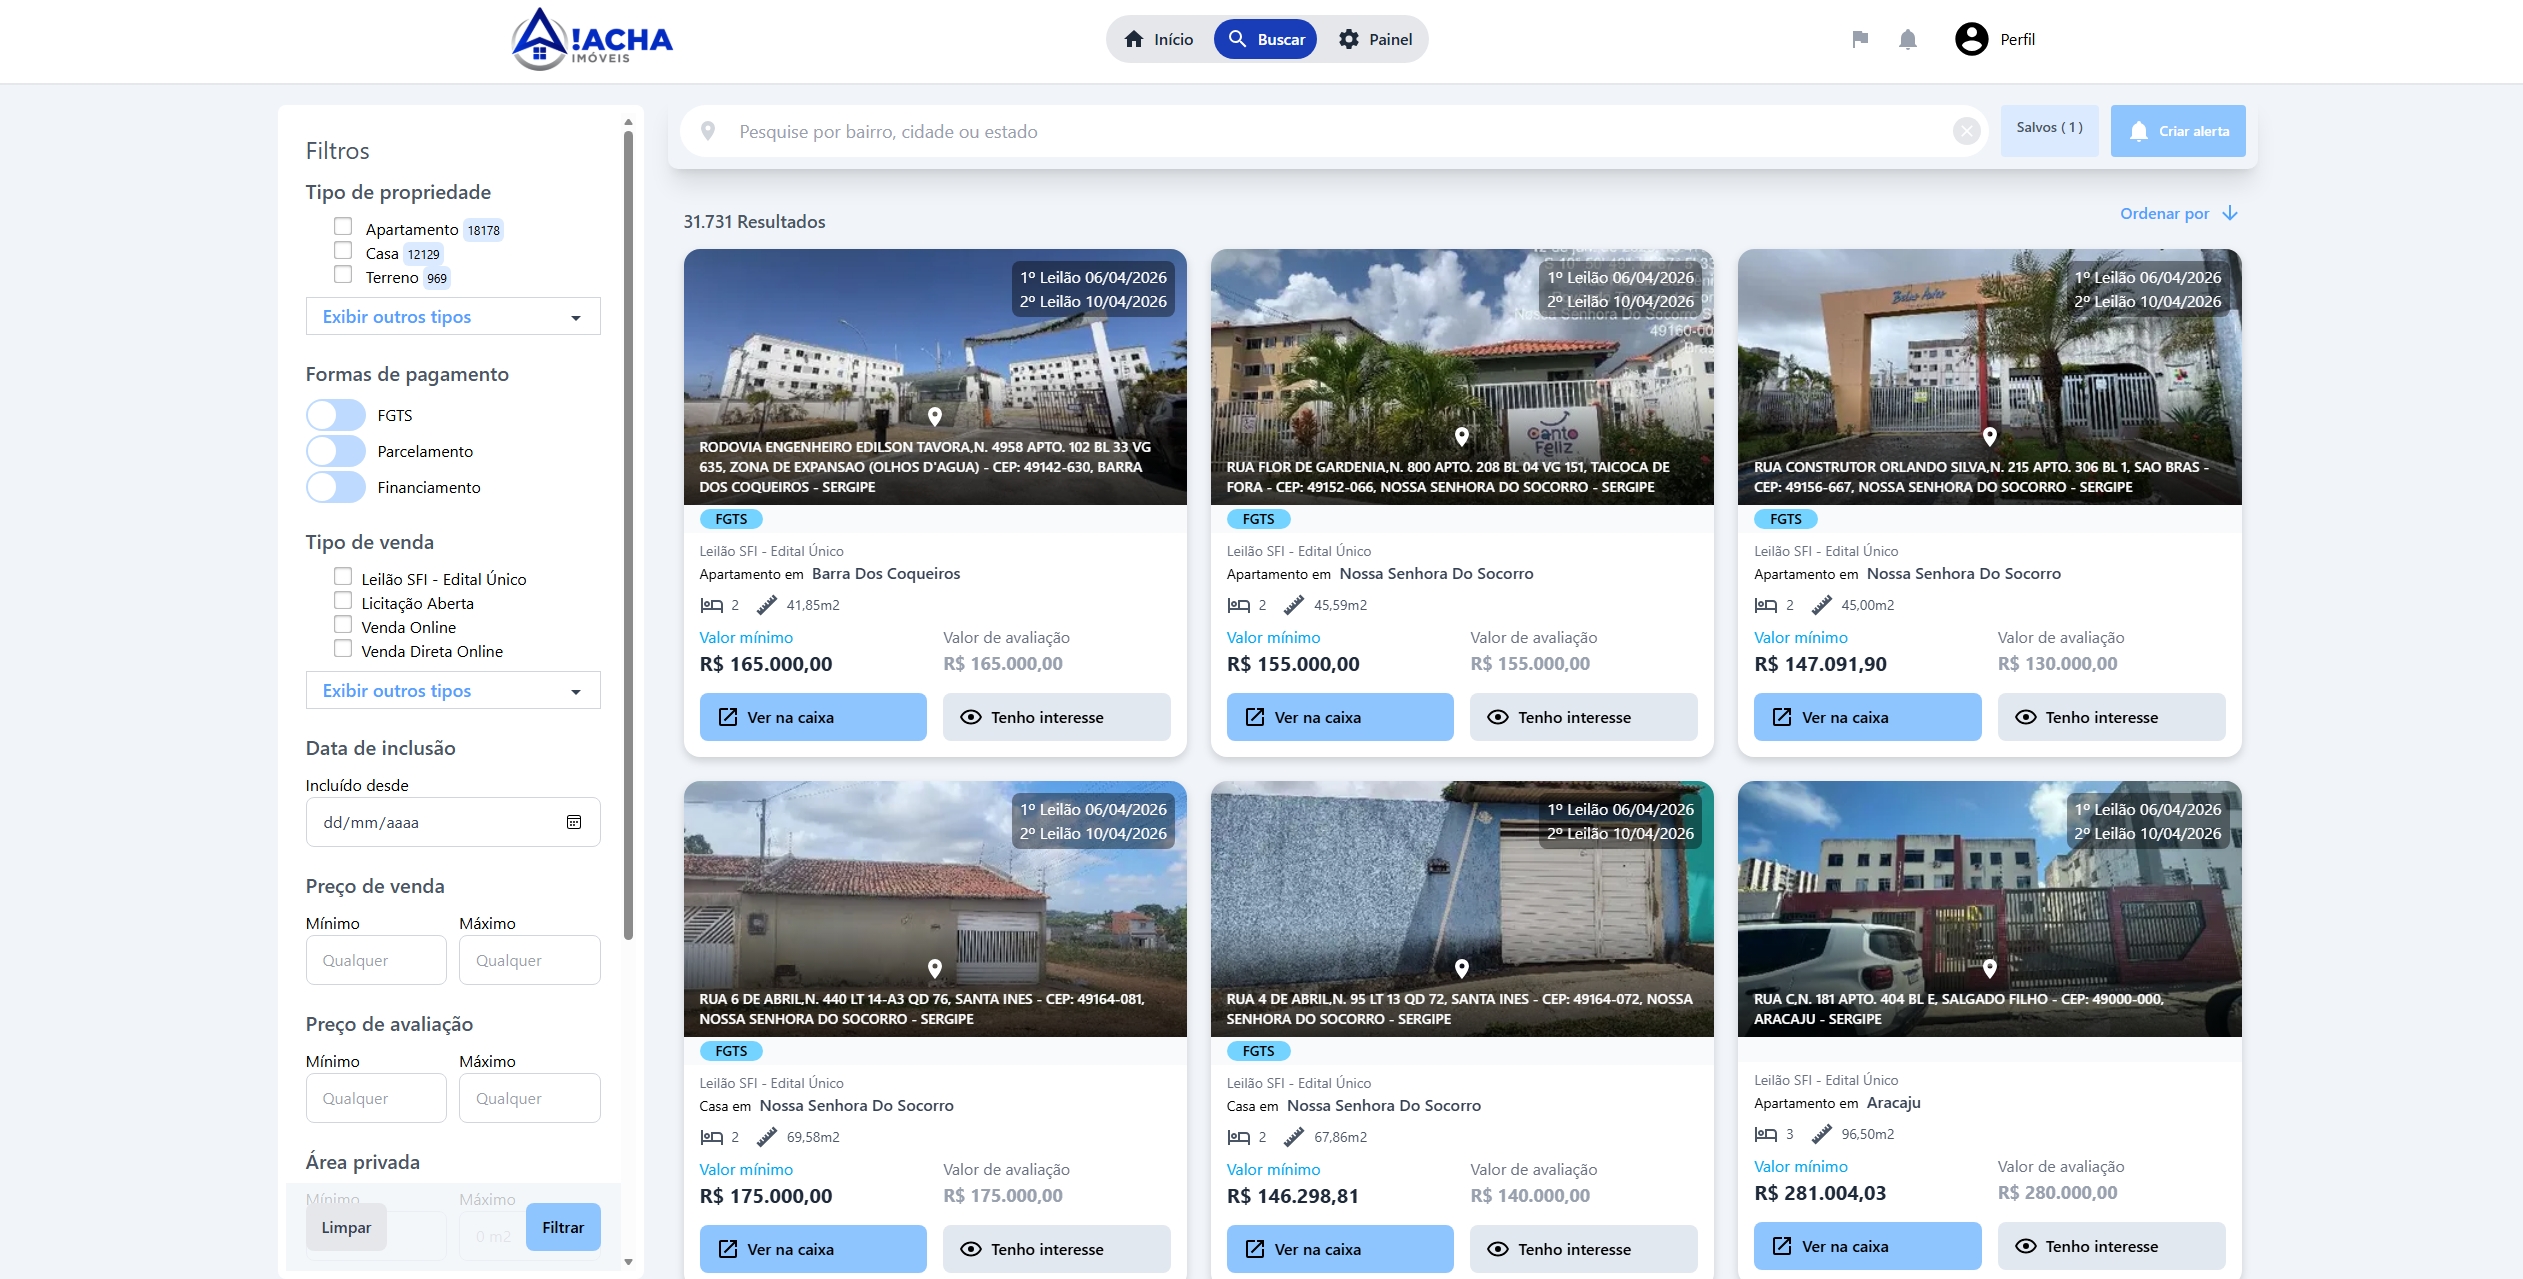
Task: Click Tenho interesse on R$ 155.000,00 property
Action: (1584, 717)
